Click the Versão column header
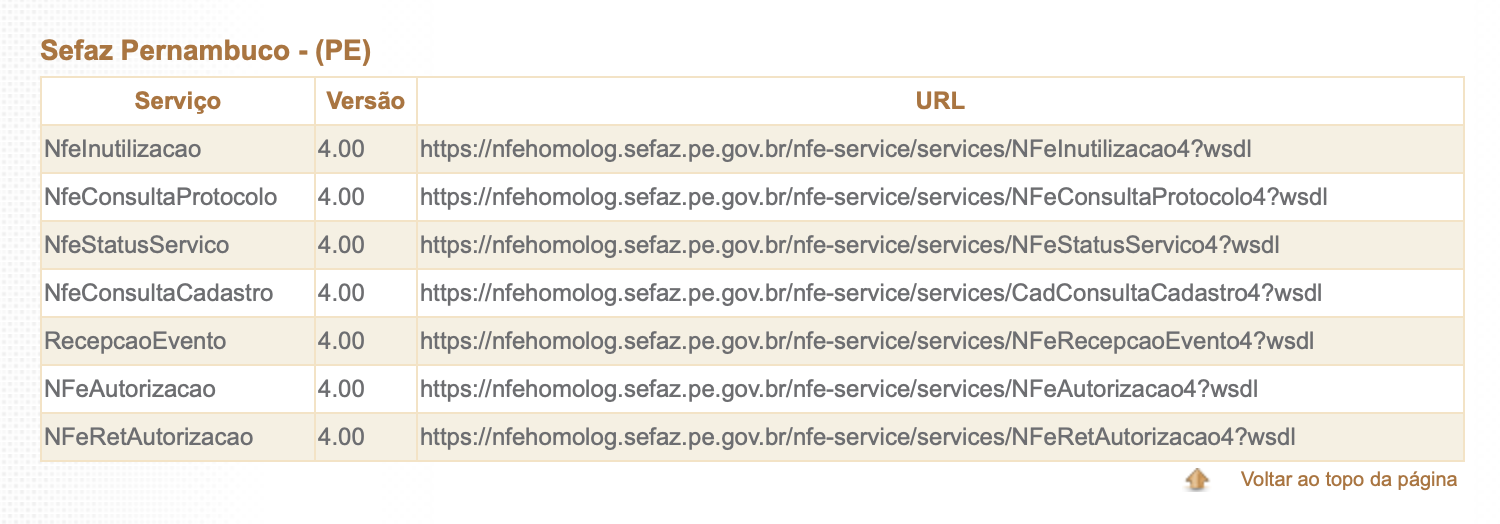Image resolution: width=1500 pixels, height=524 pixels. coord(365,101)
